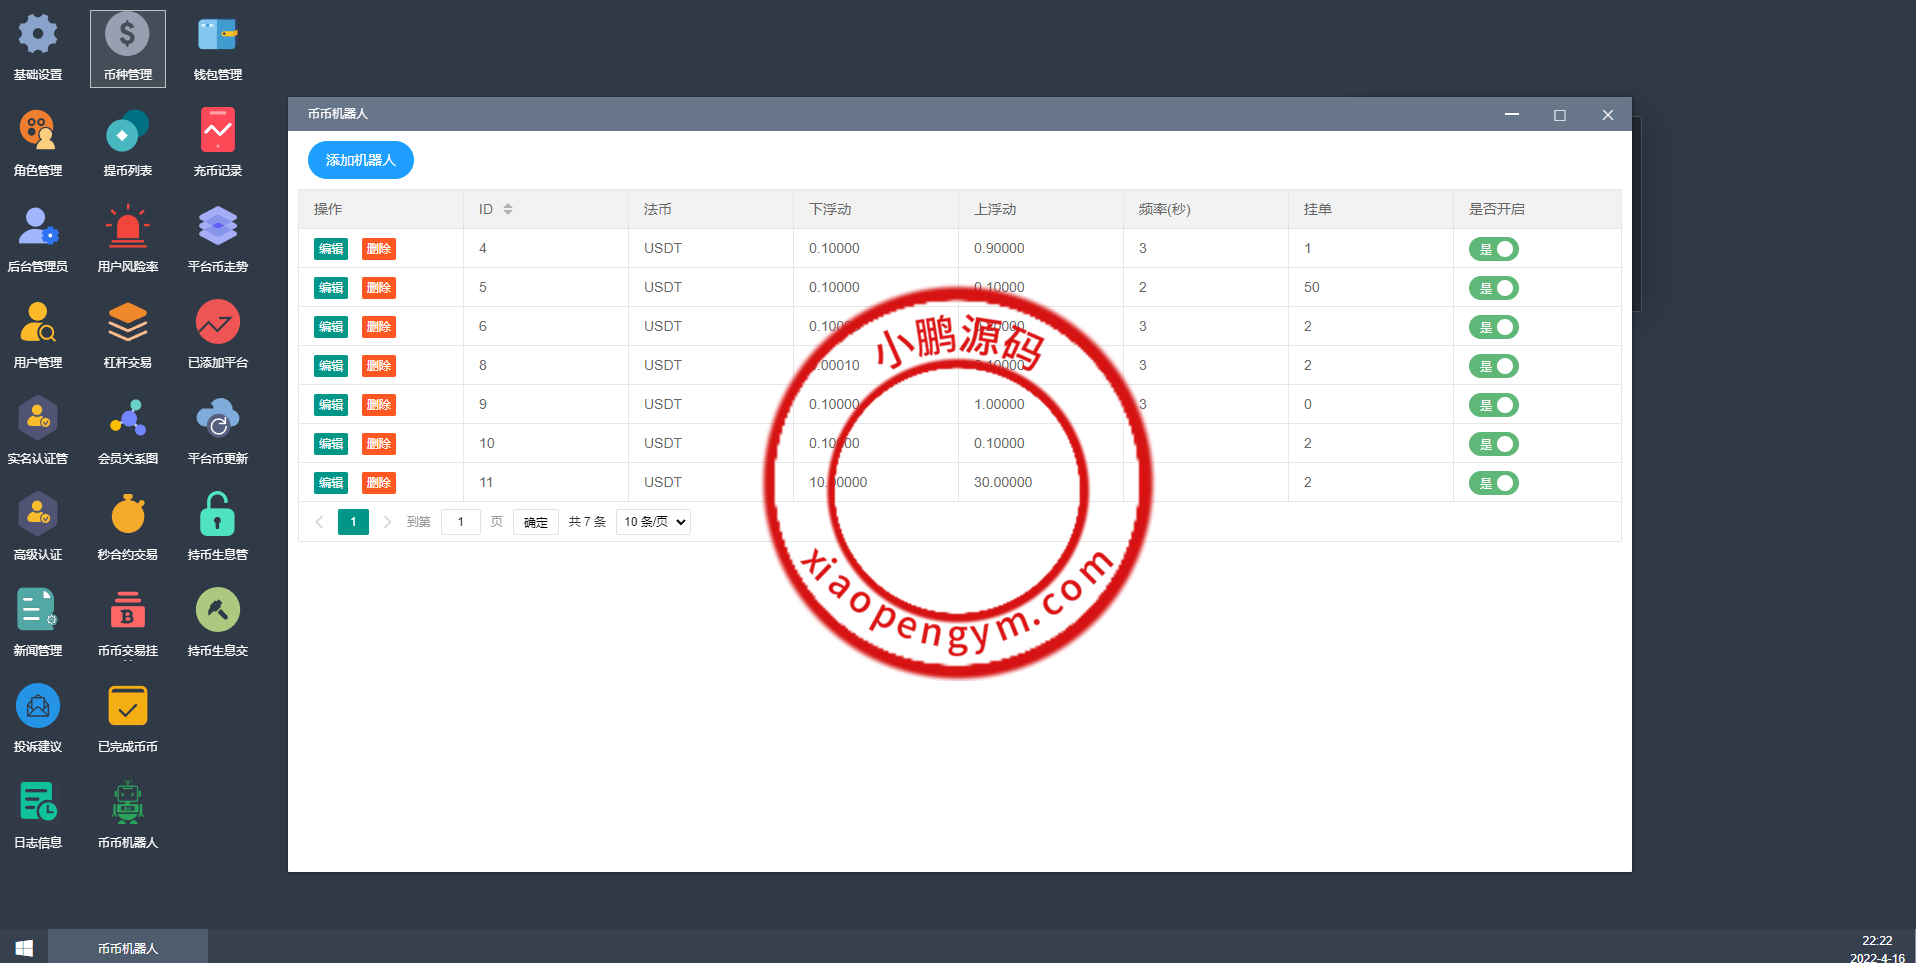Switch off the robot with ID 11
The image size is (1916, 963).
[1493, 483]
